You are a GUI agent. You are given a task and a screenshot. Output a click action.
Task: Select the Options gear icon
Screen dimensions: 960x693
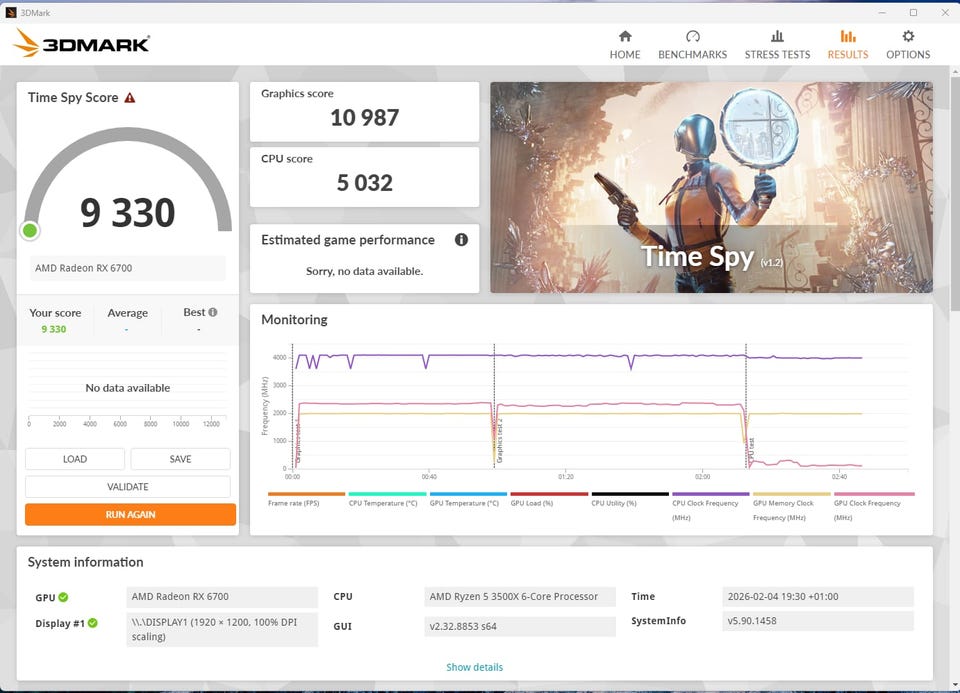click(908, 36)
